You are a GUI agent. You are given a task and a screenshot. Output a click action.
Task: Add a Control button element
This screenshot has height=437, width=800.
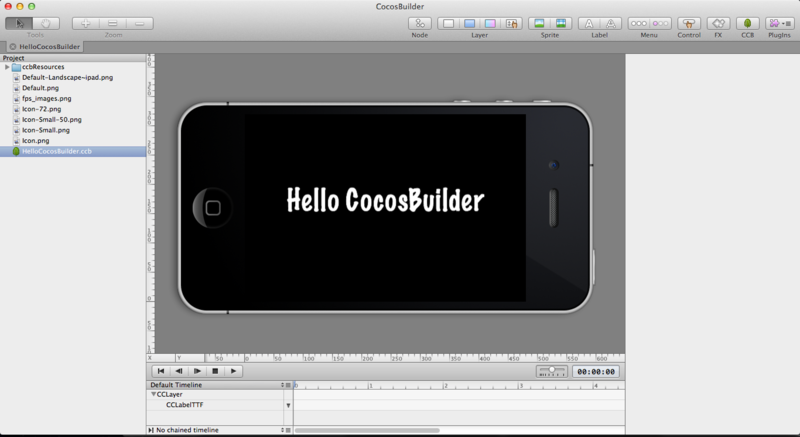click(x=689, y=23)
